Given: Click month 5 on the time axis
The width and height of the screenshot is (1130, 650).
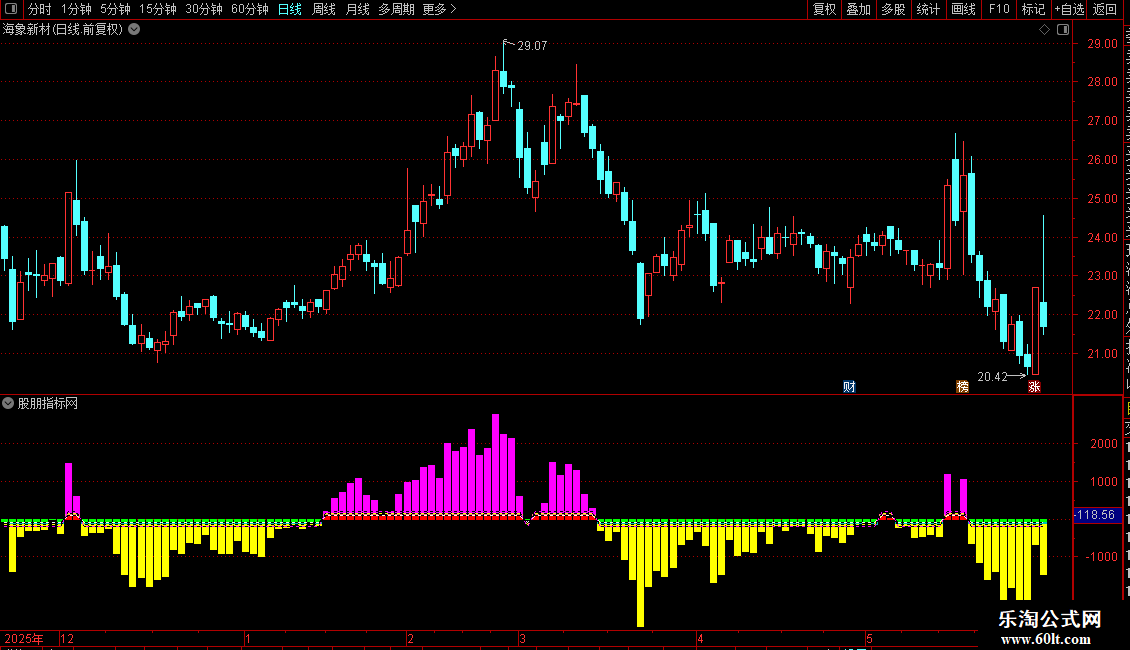Looking at the screenshot, I should point(869,639).
